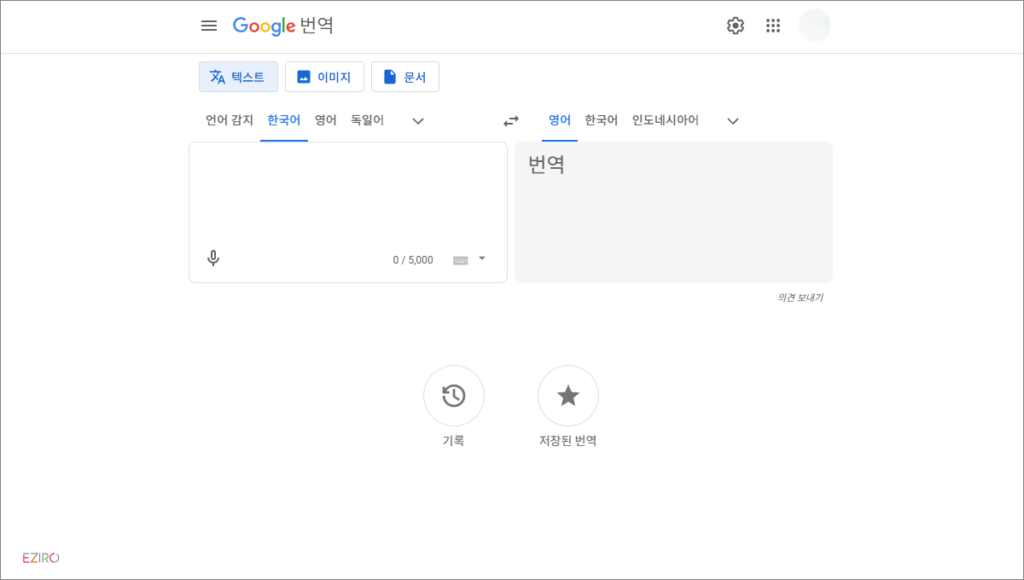Open the account profile avatar
This screenshot has height=580, width=1024.
(814, 25)
